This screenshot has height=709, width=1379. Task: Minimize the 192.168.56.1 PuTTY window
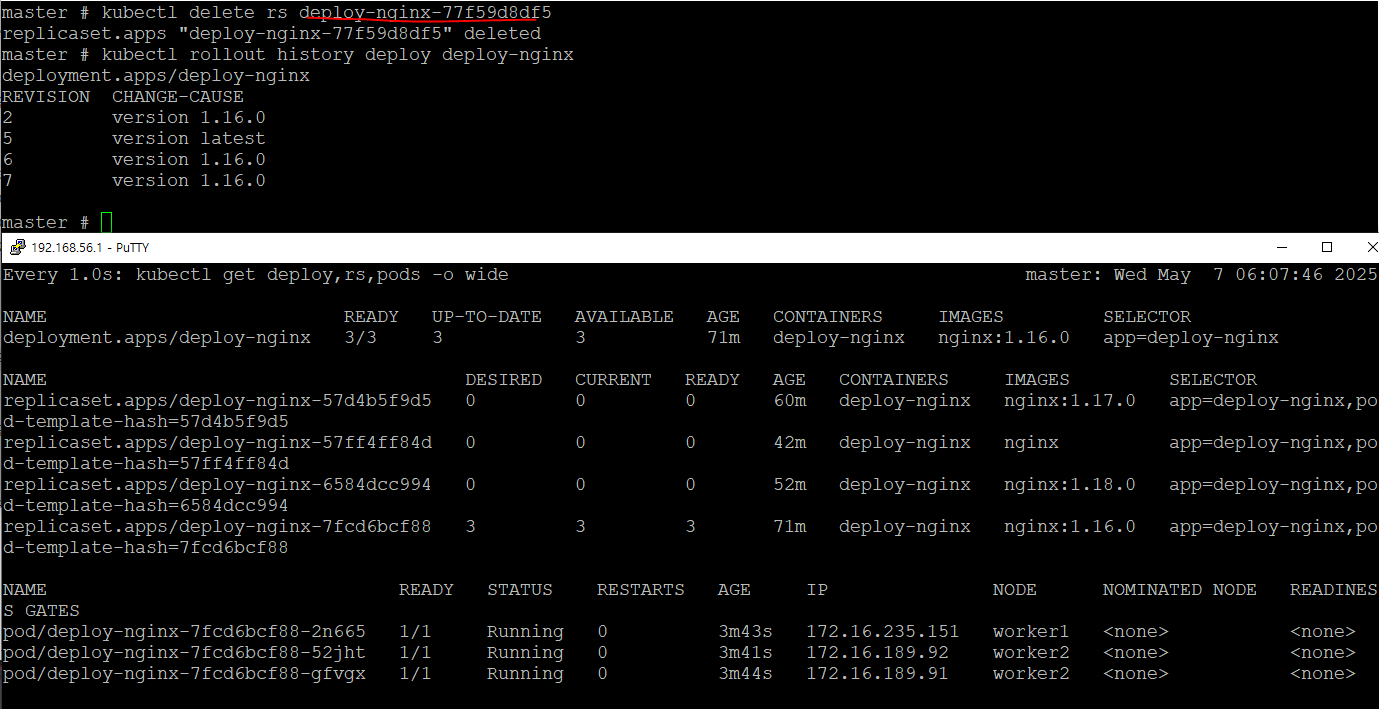[1281, 247]
